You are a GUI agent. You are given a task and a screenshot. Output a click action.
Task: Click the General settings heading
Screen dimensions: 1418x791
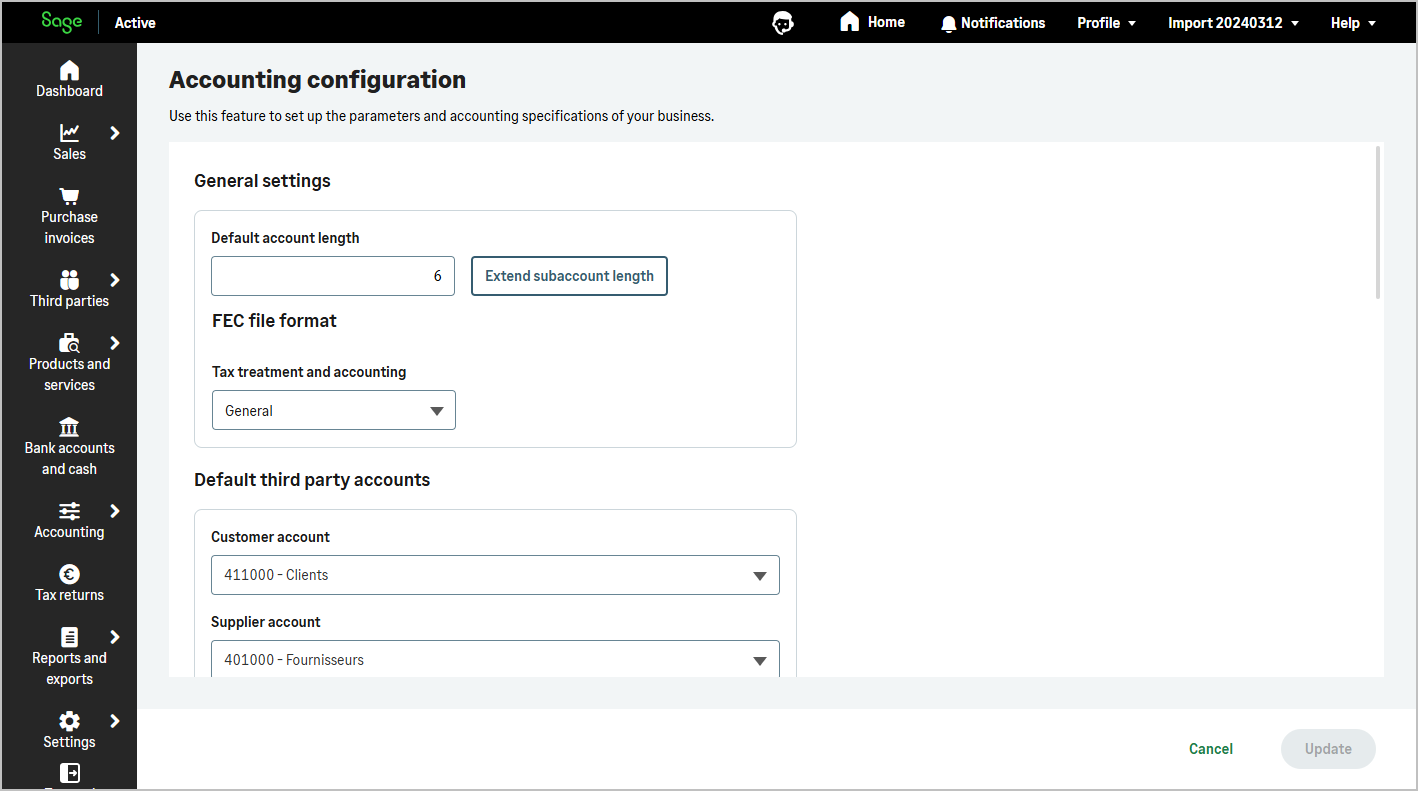tap(262, 181)
